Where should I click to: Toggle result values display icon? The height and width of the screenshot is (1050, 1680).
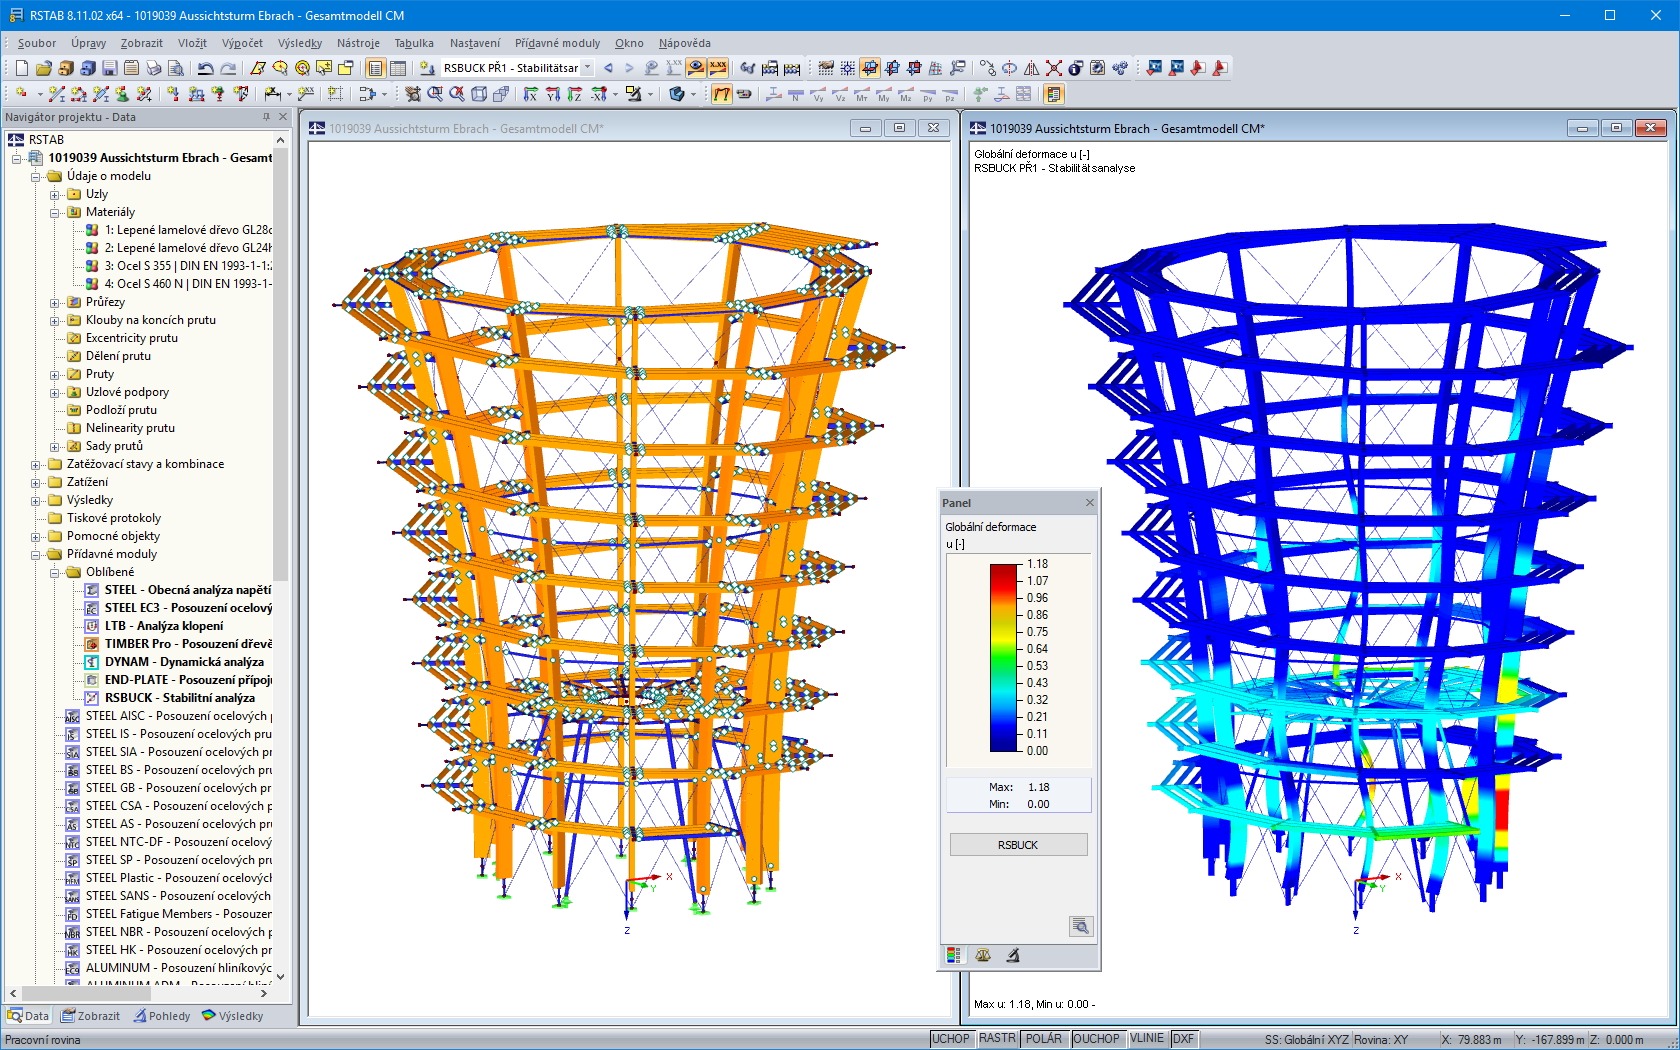(x=718, y=68)
